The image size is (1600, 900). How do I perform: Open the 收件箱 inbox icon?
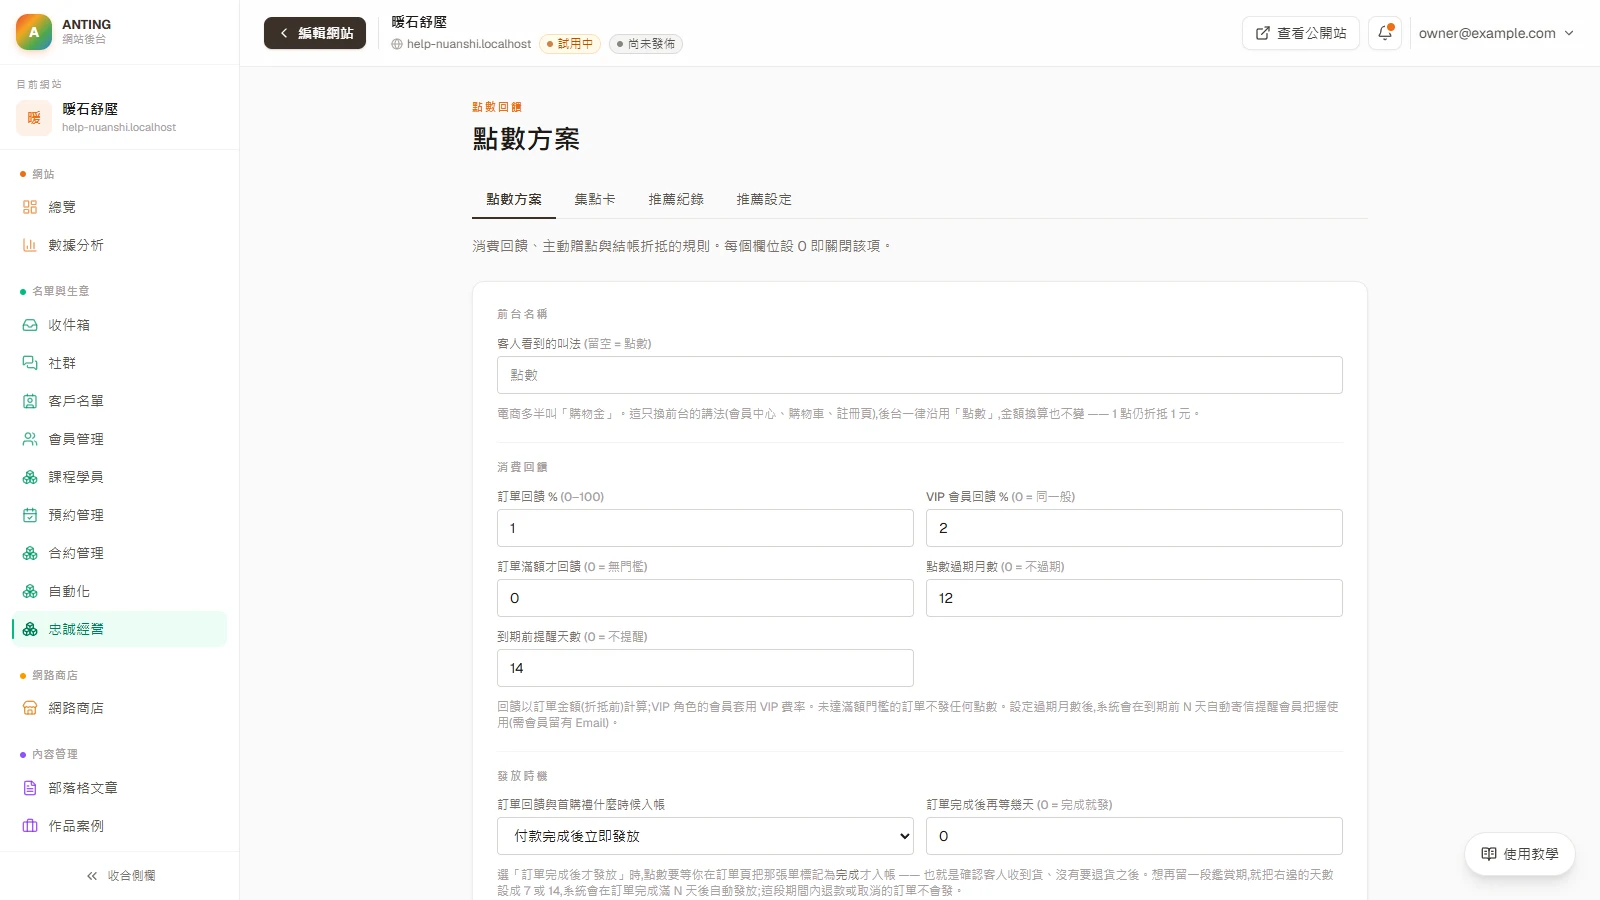tap(30, 325)
